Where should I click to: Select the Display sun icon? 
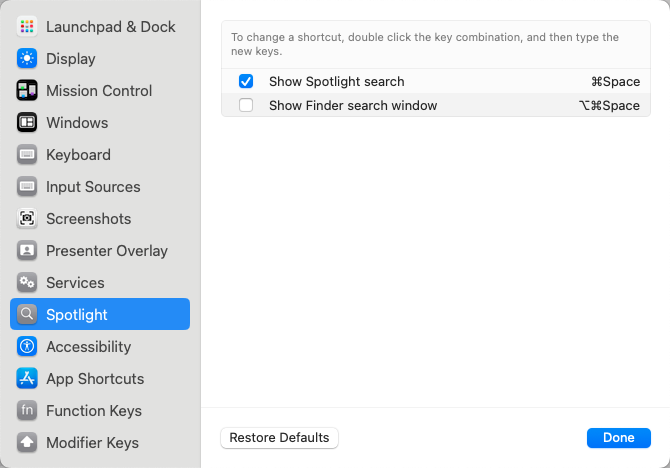(x=27, y=59)
